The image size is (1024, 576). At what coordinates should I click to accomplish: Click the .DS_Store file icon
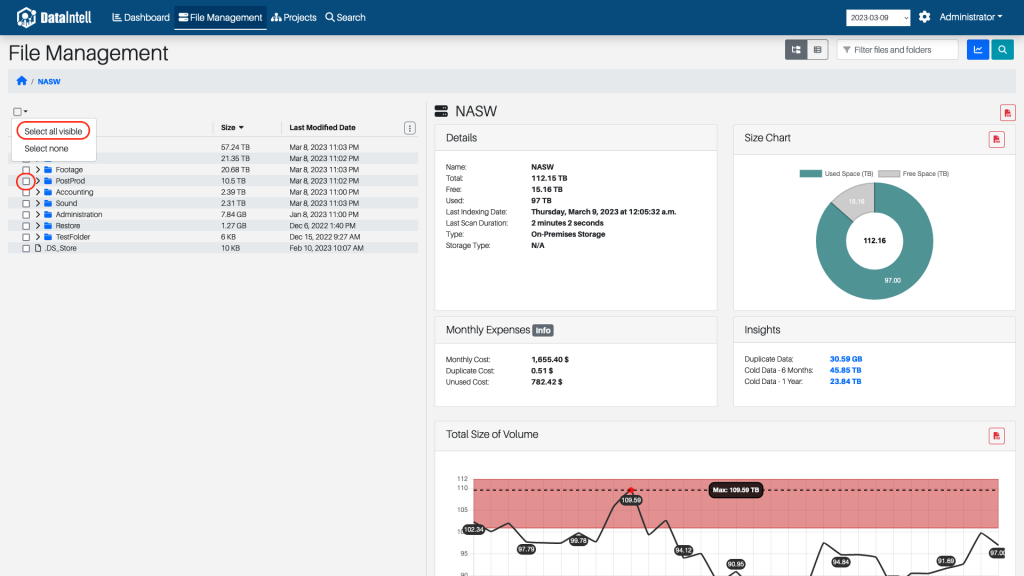[38, 248]
